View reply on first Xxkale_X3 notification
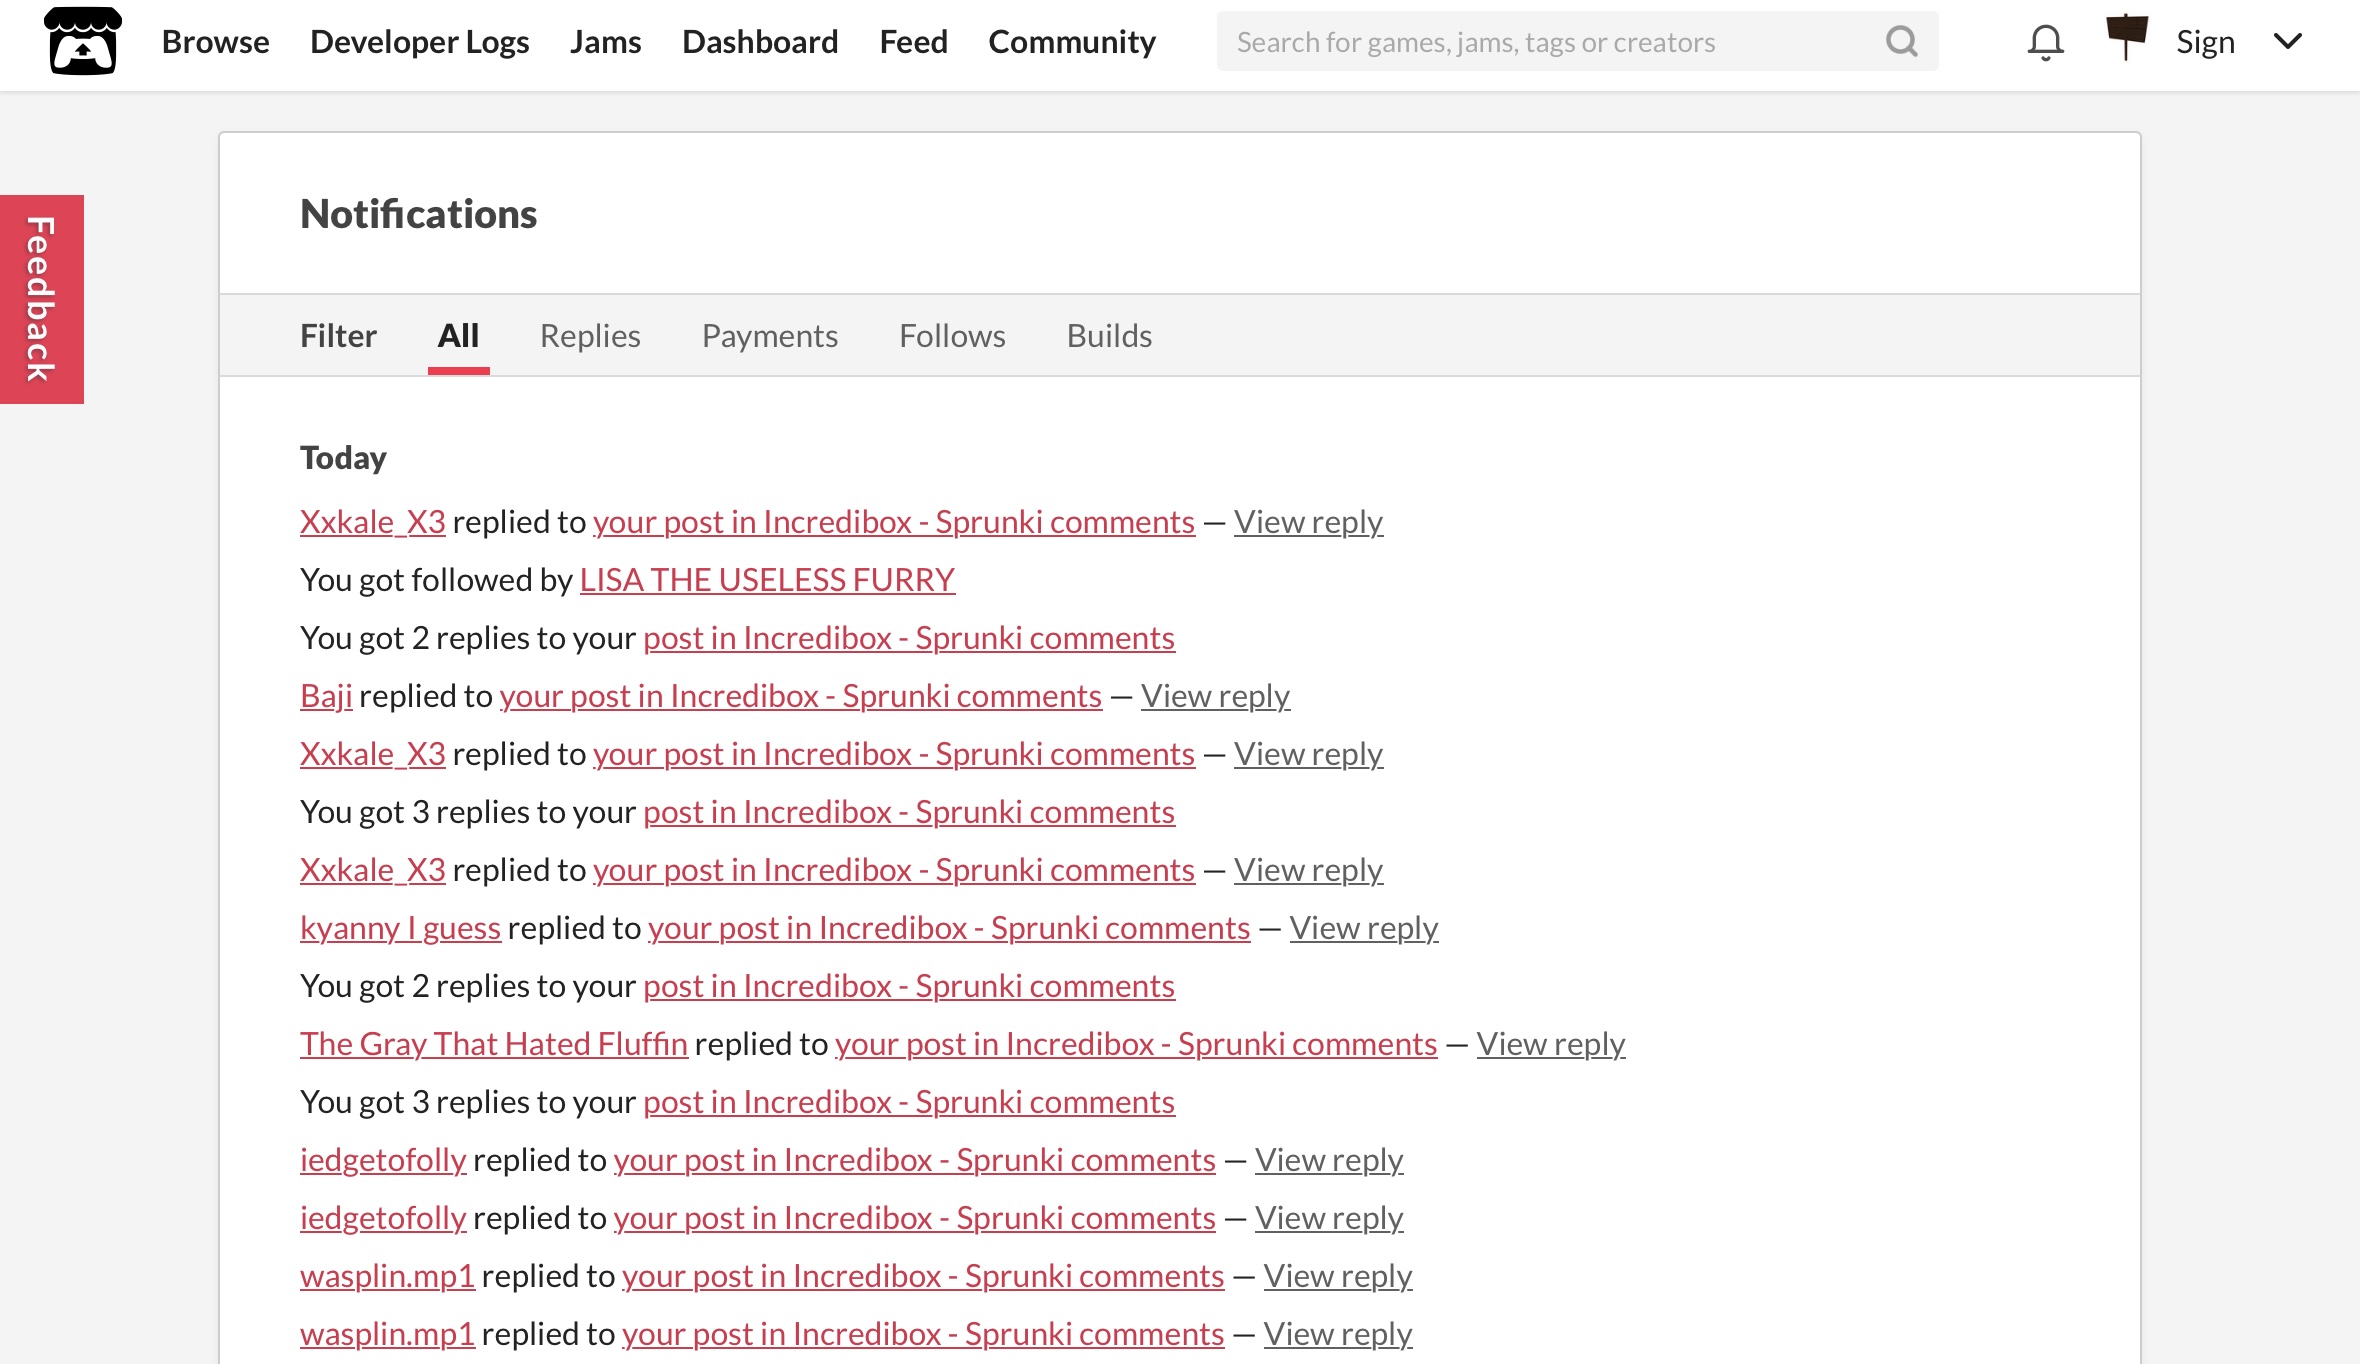This screenshot has width=2360, height=1364. click(1308, 522)
